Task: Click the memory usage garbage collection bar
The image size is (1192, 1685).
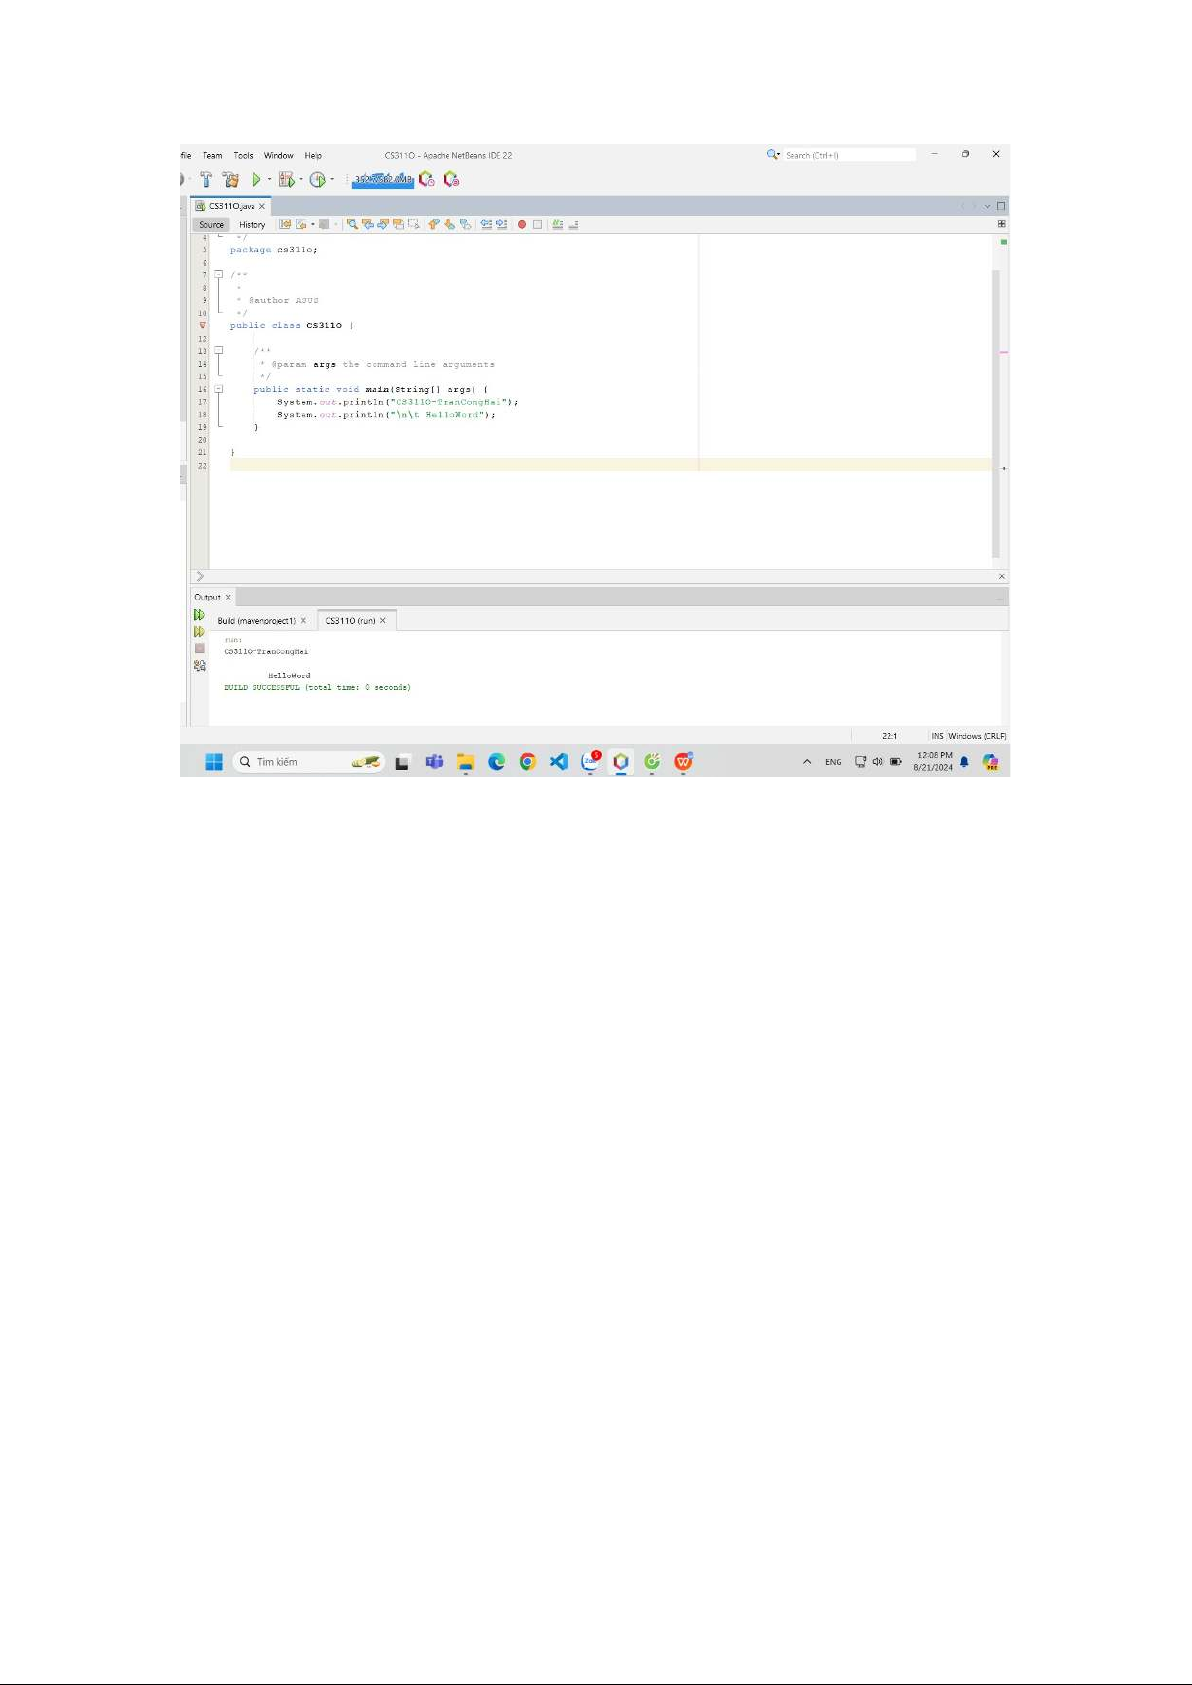Action: click(x=382, y=180)
